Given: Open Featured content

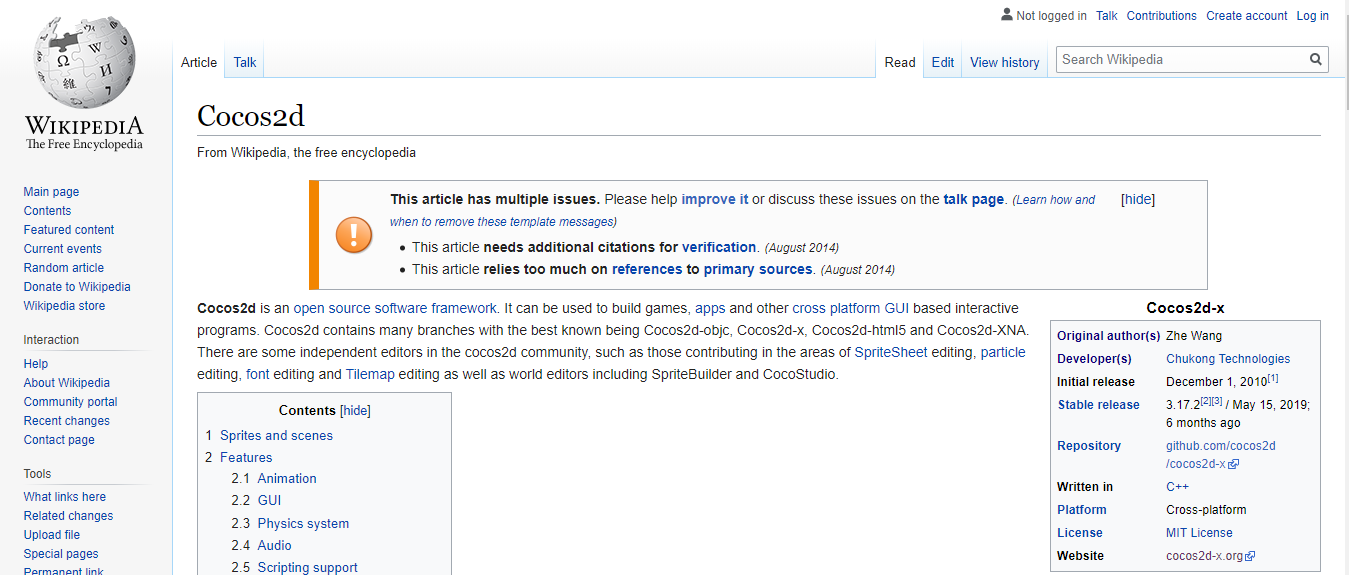Looking at the screenshot, I should (69, 230).
